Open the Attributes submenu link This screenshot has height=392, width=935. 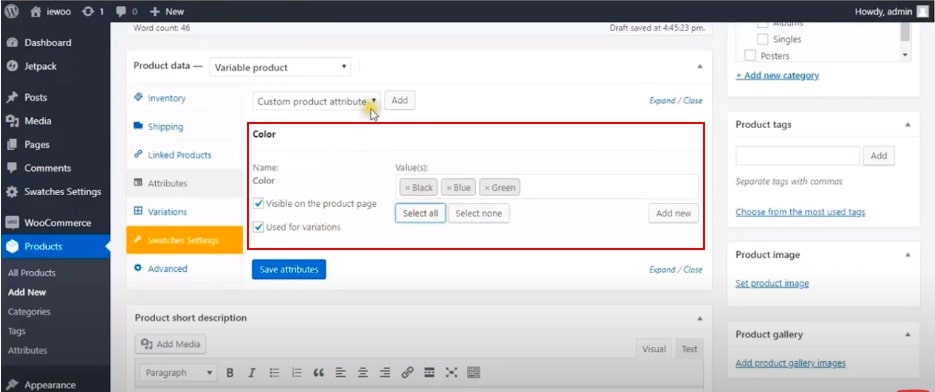27,350
